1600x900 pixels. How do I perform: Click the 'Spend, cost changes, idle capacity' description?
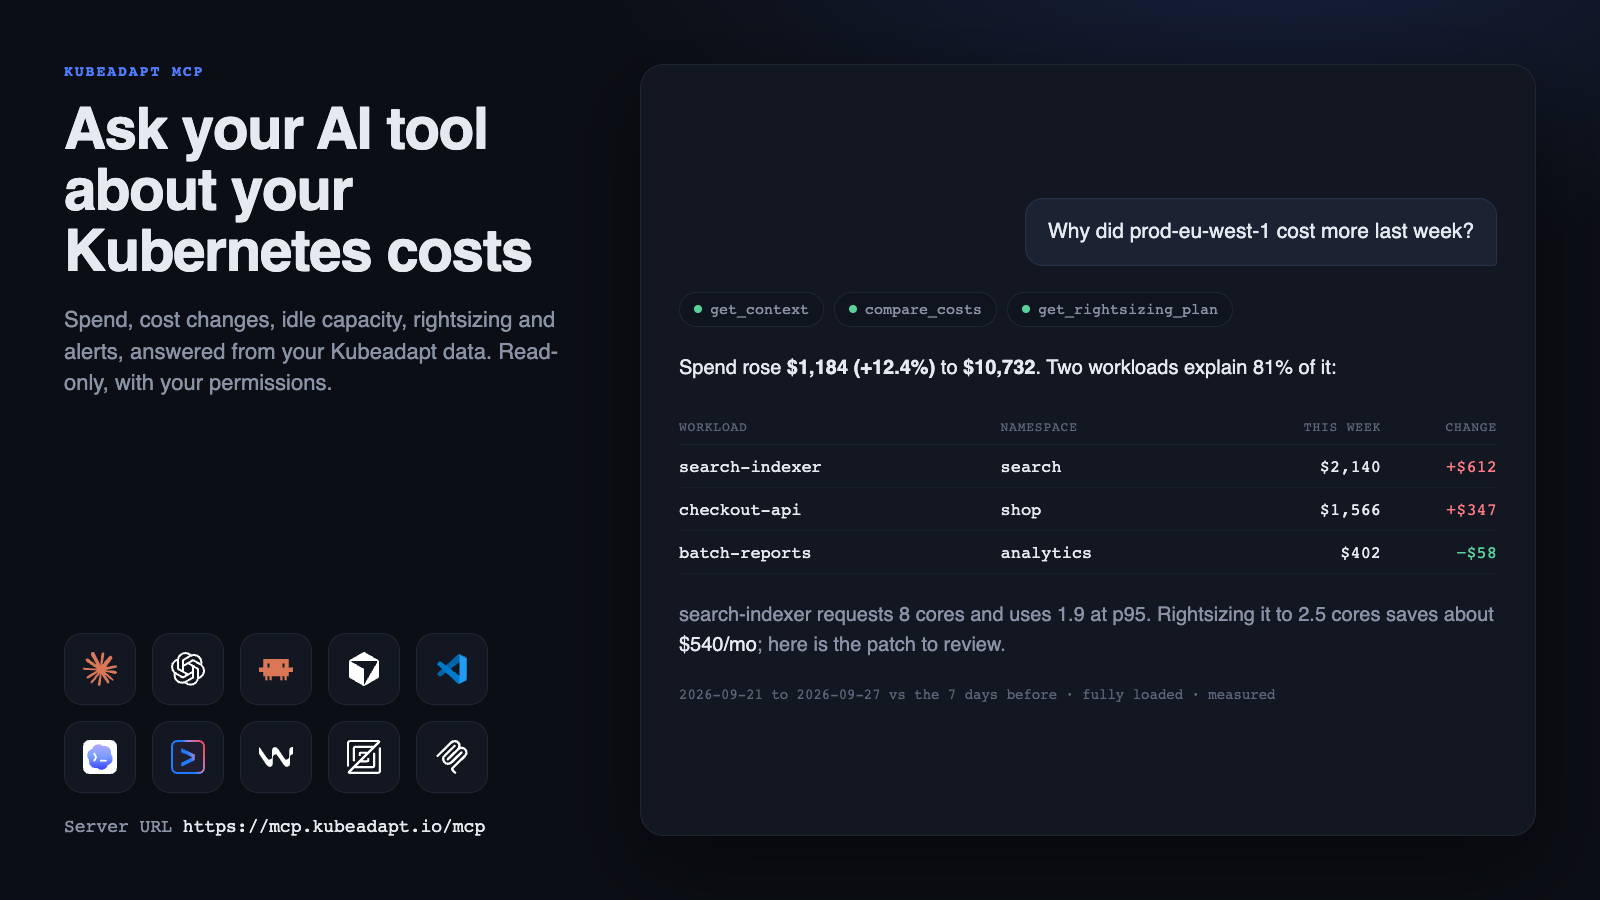coord(311,352)
